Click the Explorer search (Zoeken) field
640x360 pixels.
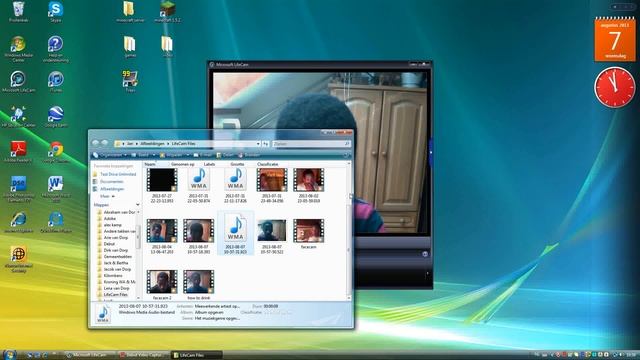pyautogui.click(x=311, y=144)
